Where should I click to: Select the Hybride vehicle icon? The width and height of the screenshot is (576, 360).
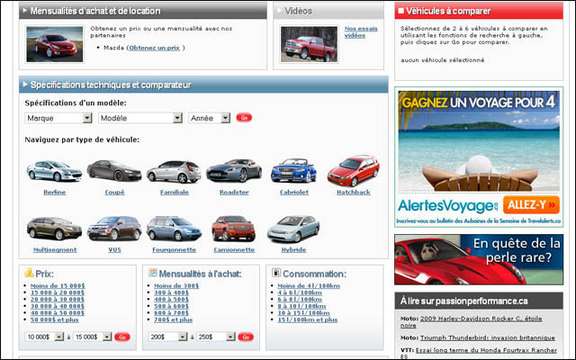tap(294, 229)
